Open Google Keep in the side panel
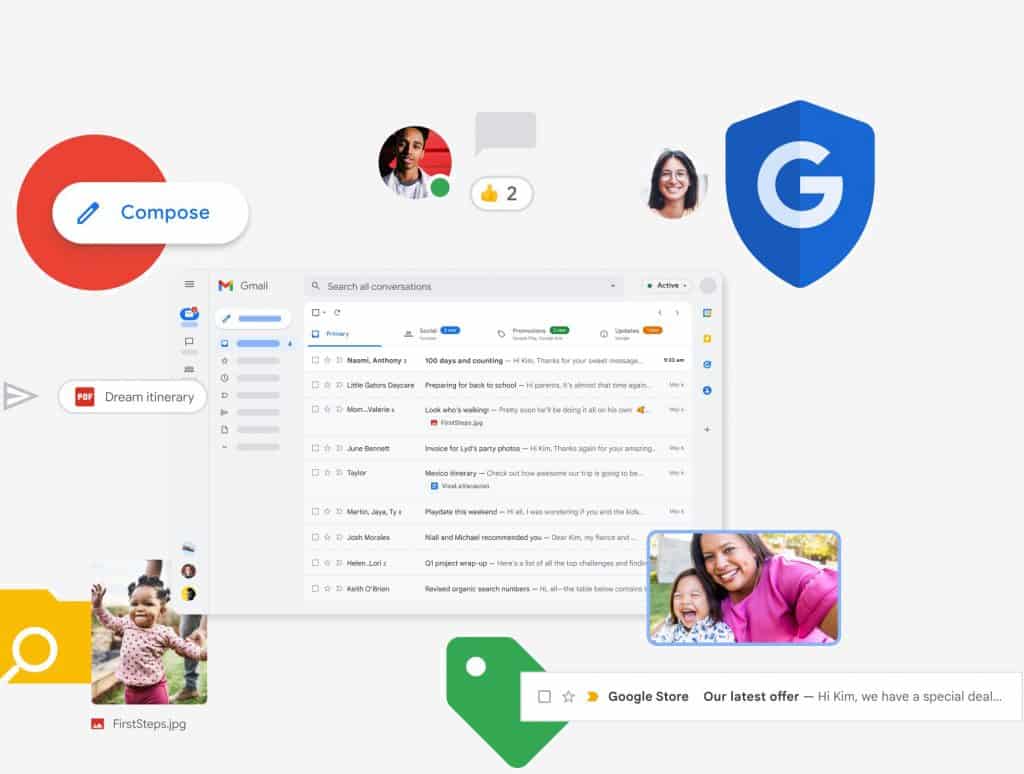 point(707,338)
